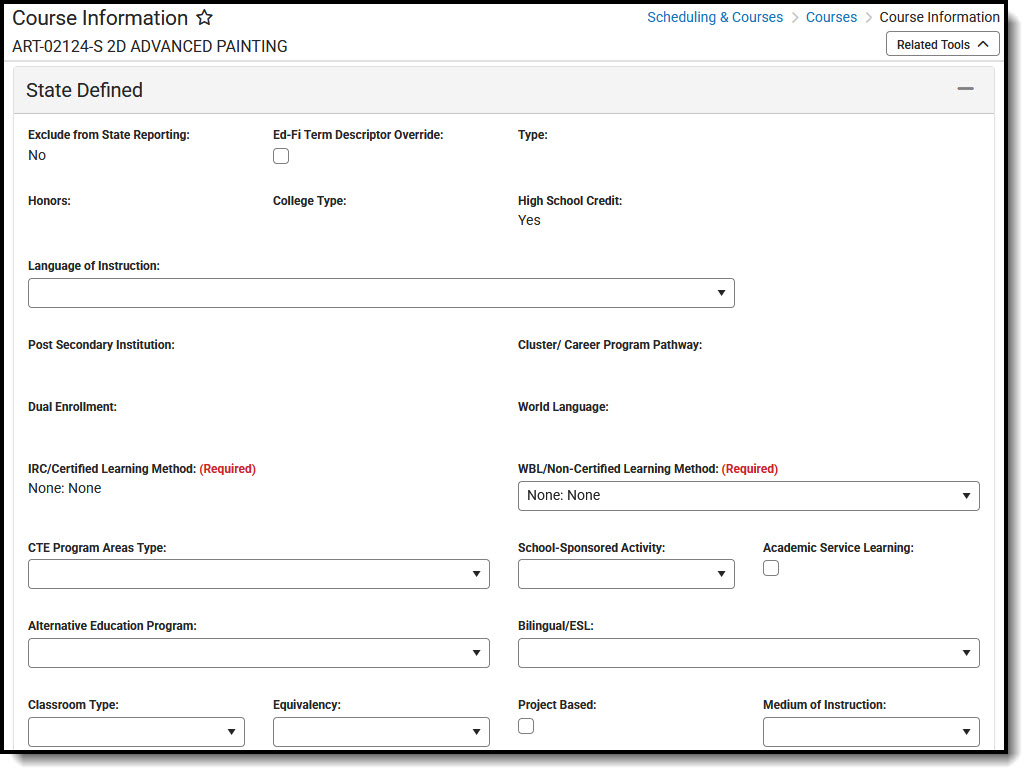The image size is (1032, 778).
Task: Expand CTE Program Areas Type dropdown
Action: (258, 574)
